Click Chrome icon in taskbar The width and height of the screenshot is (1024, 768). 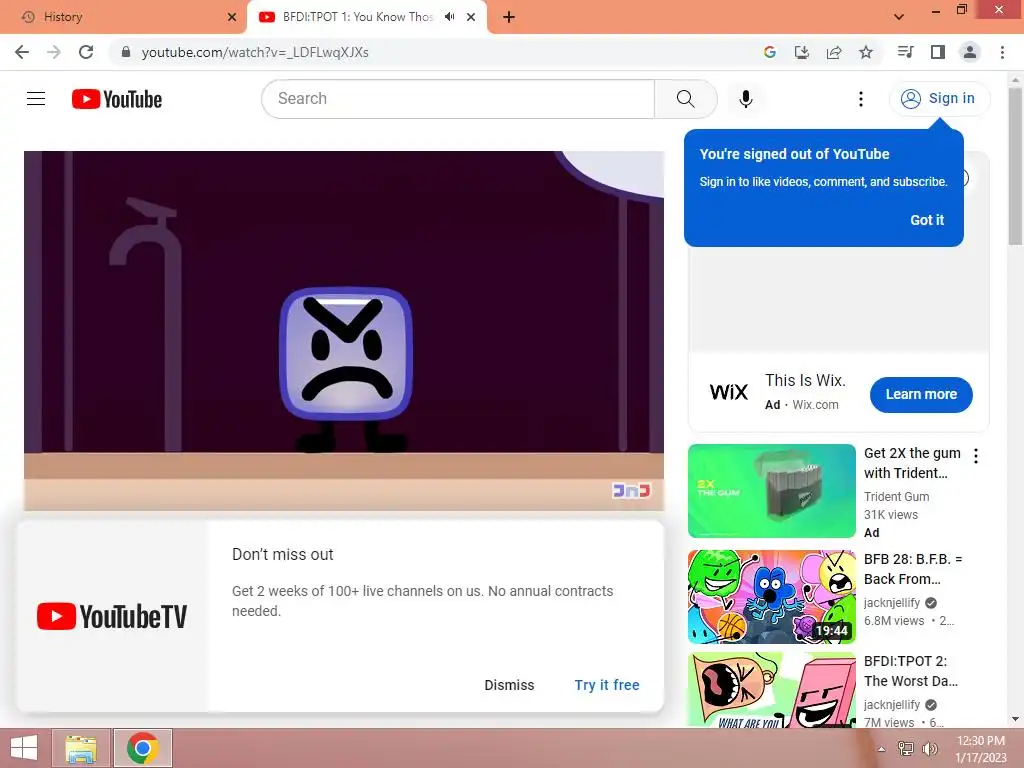(143, 748)
